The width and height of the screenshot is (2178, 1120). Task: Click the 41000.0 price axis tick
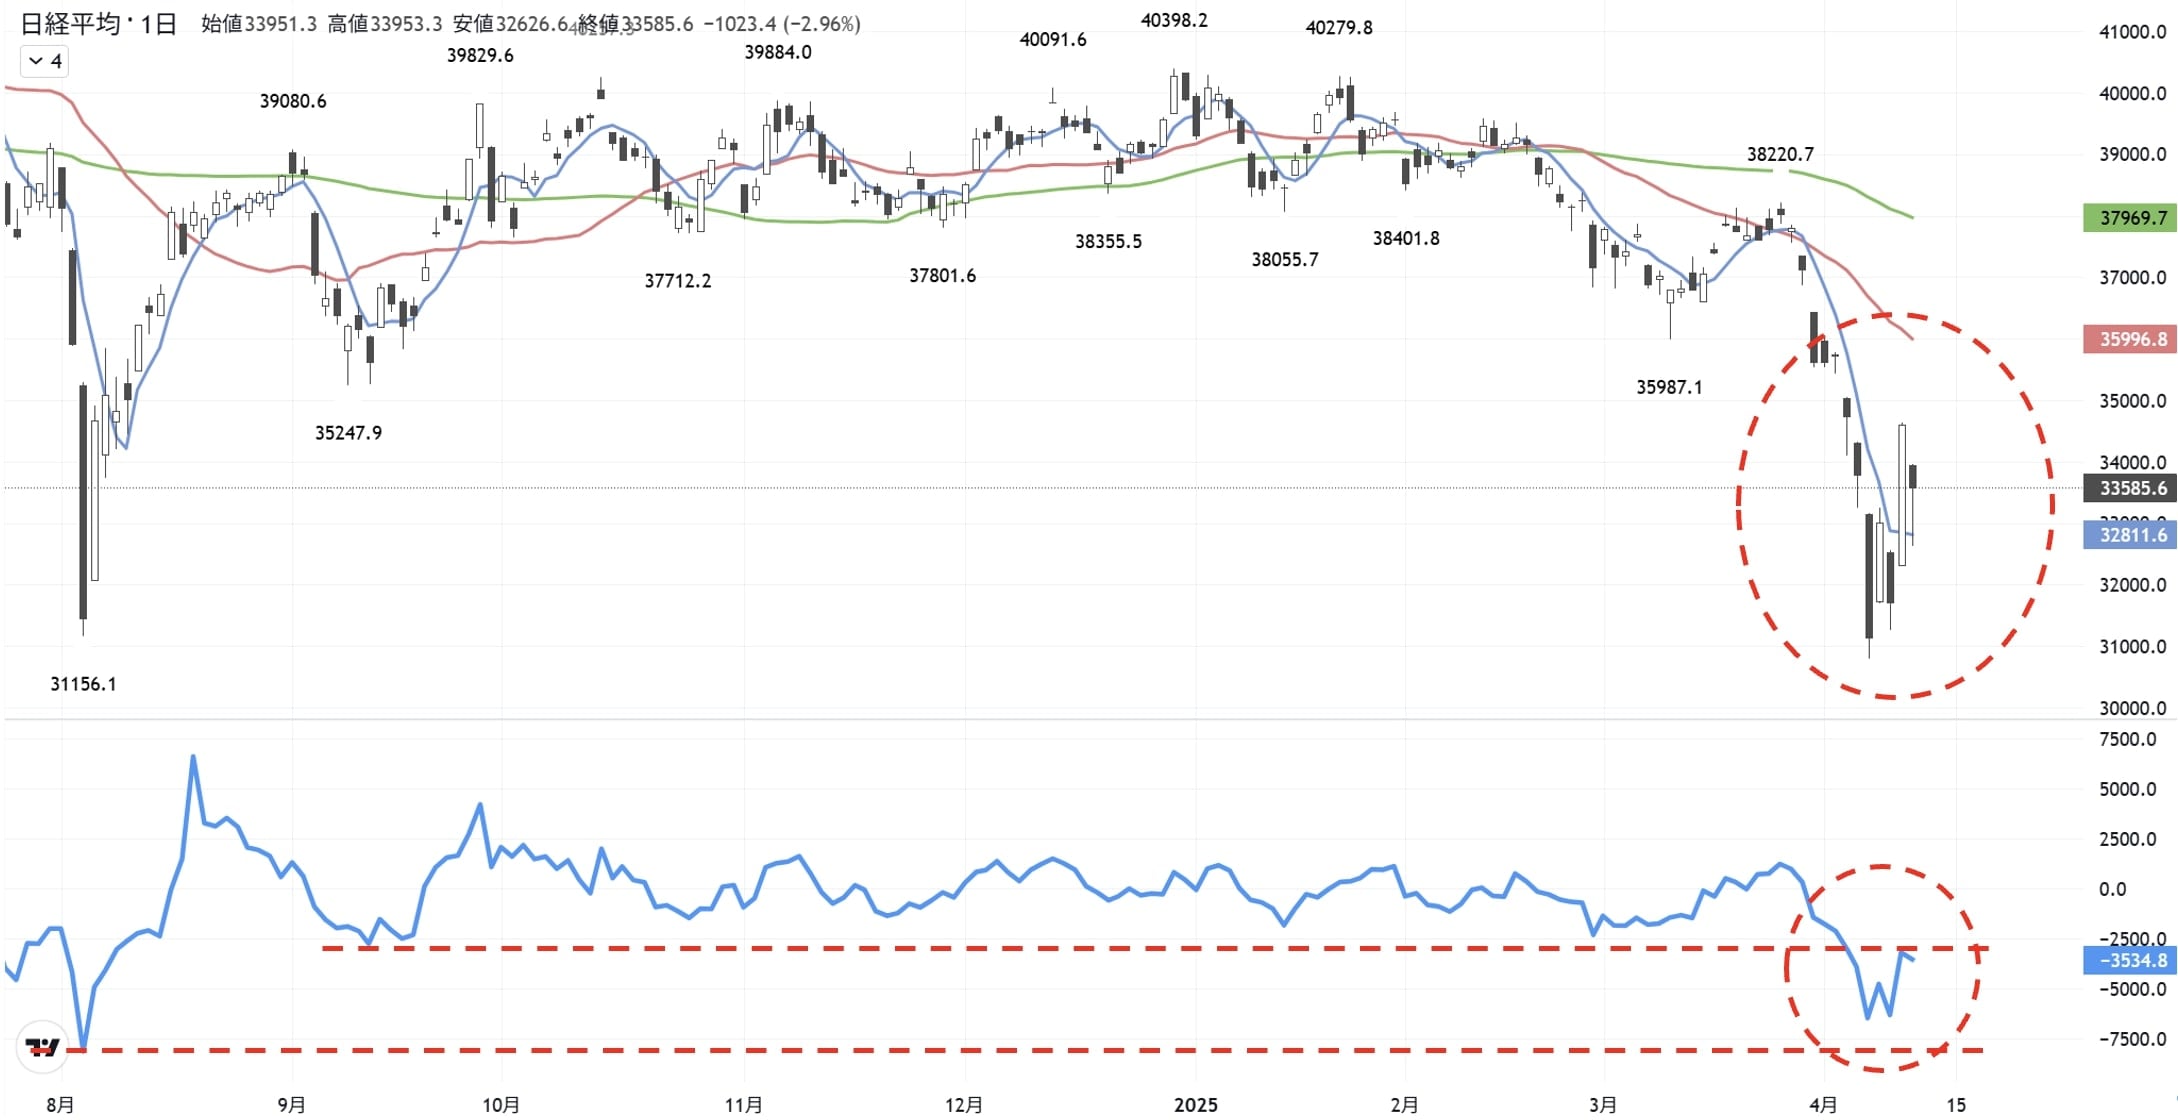[2133, 32]
